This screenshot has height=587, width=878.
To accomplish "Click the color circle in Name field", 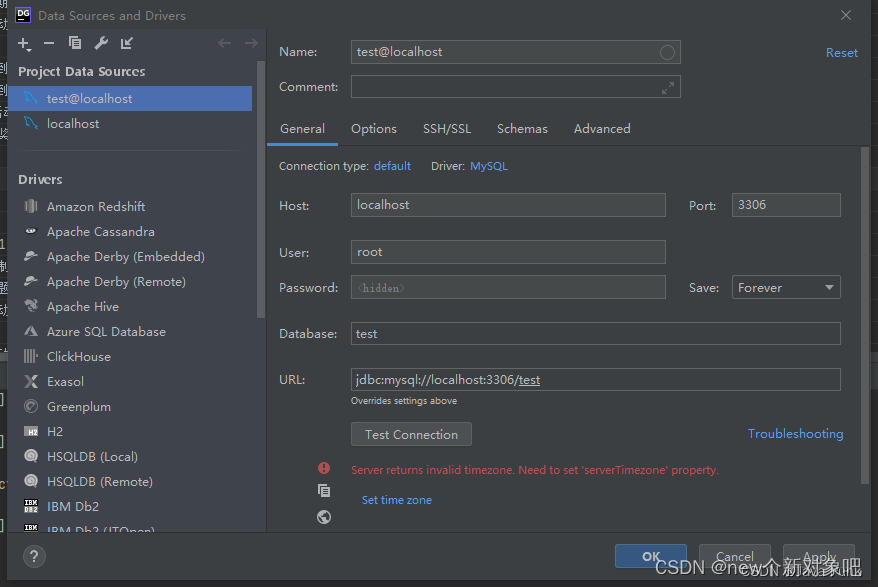I will pyautogui.click(x=667, y=53).
